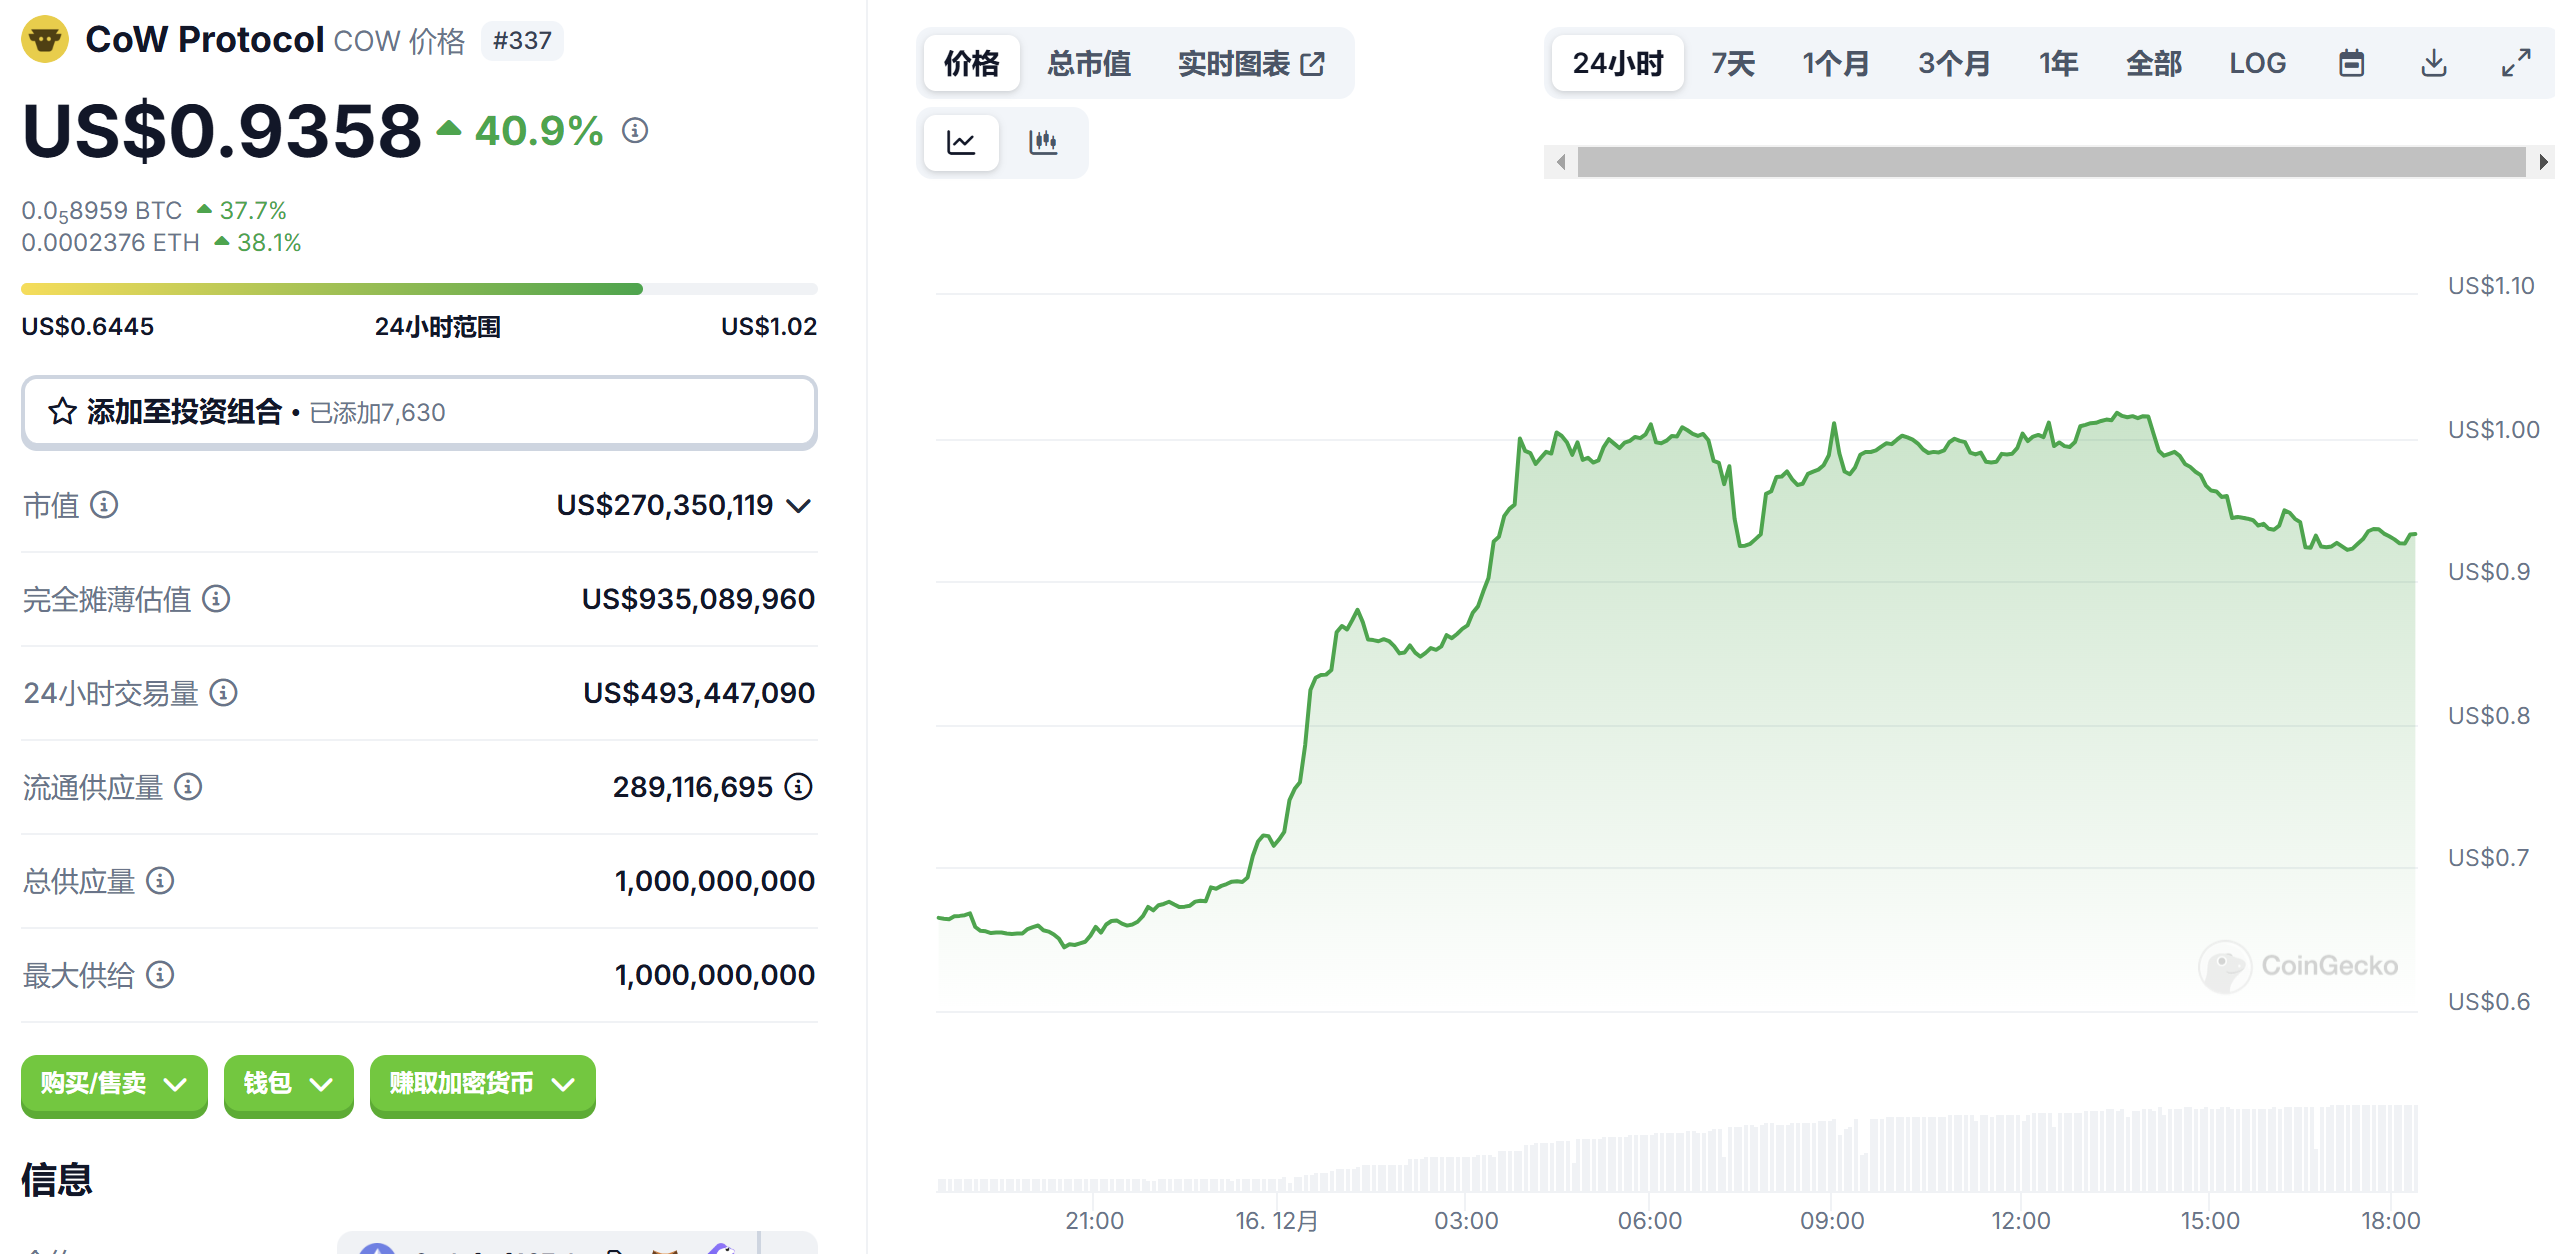Screen dimensions: 2555x1254
Task: Click info icon beside 24小时交易量
Action: [223, 693]
